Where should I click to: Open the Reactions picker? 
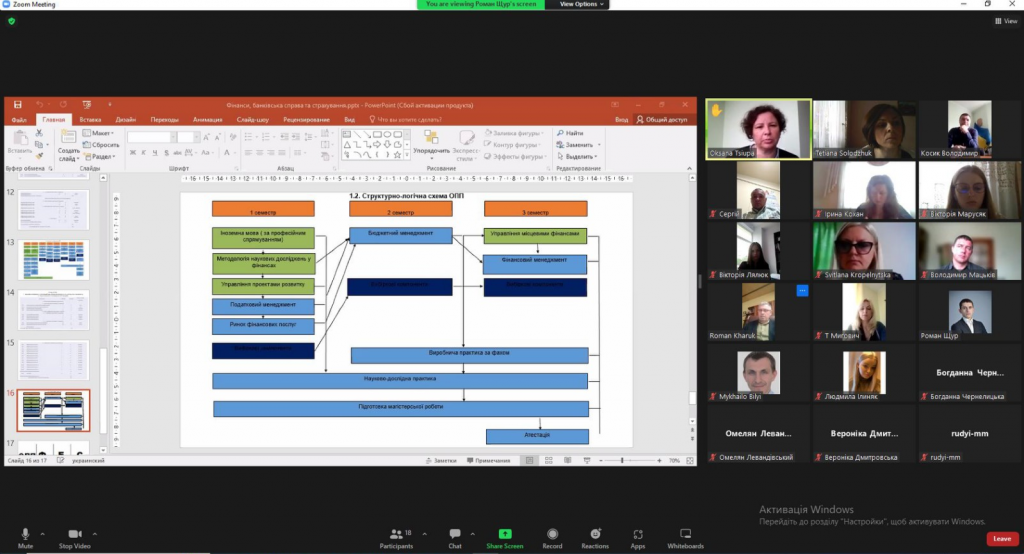(x=595, y=536)
